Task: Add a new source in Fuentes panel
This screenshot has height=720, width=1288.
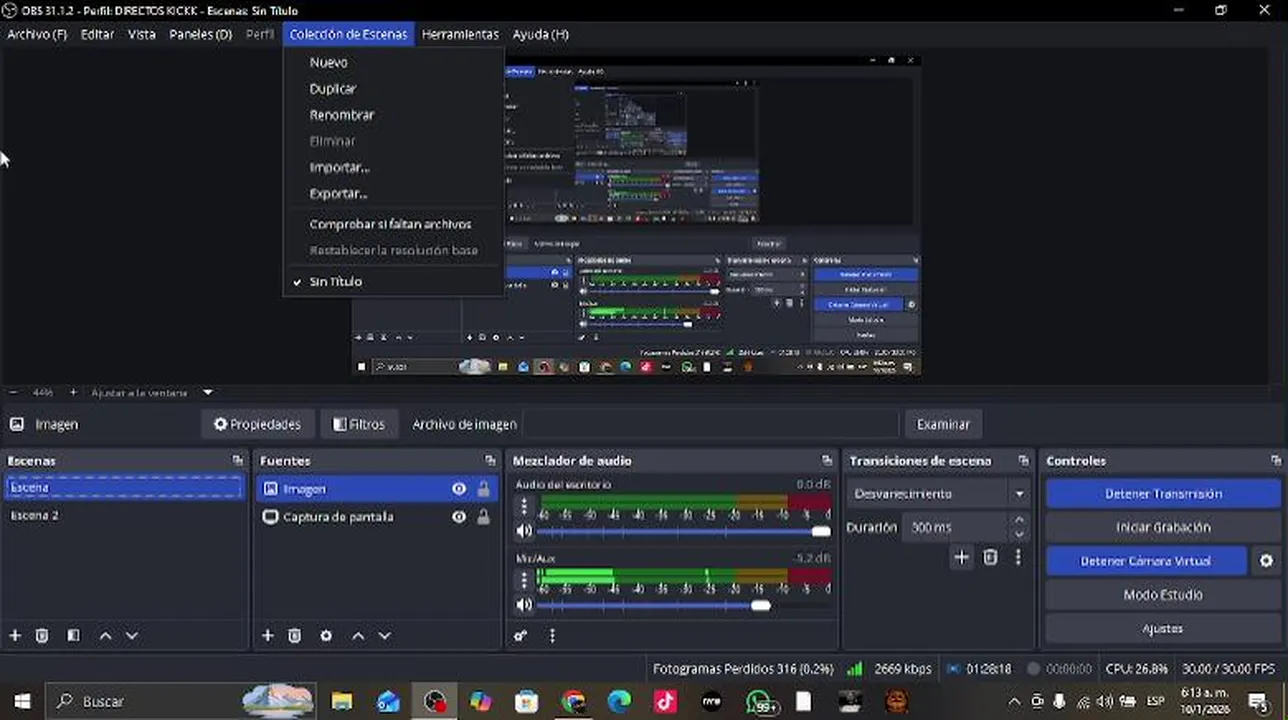Action: pyautogui.click(x=267, y=635)
